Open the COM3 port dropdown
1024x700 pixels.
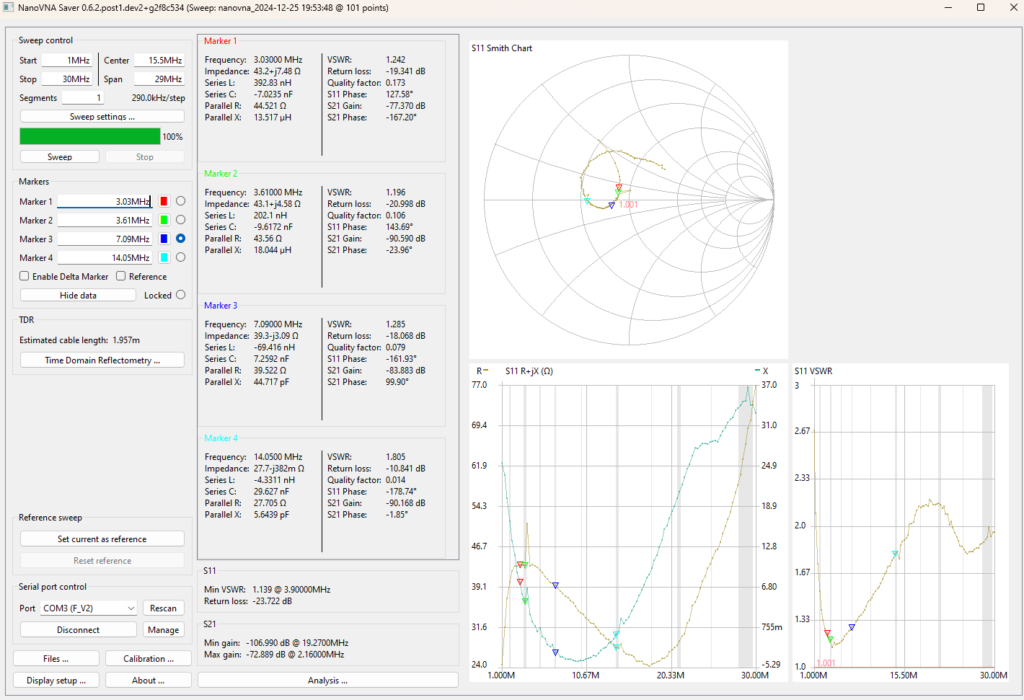(x=88, y=608)
